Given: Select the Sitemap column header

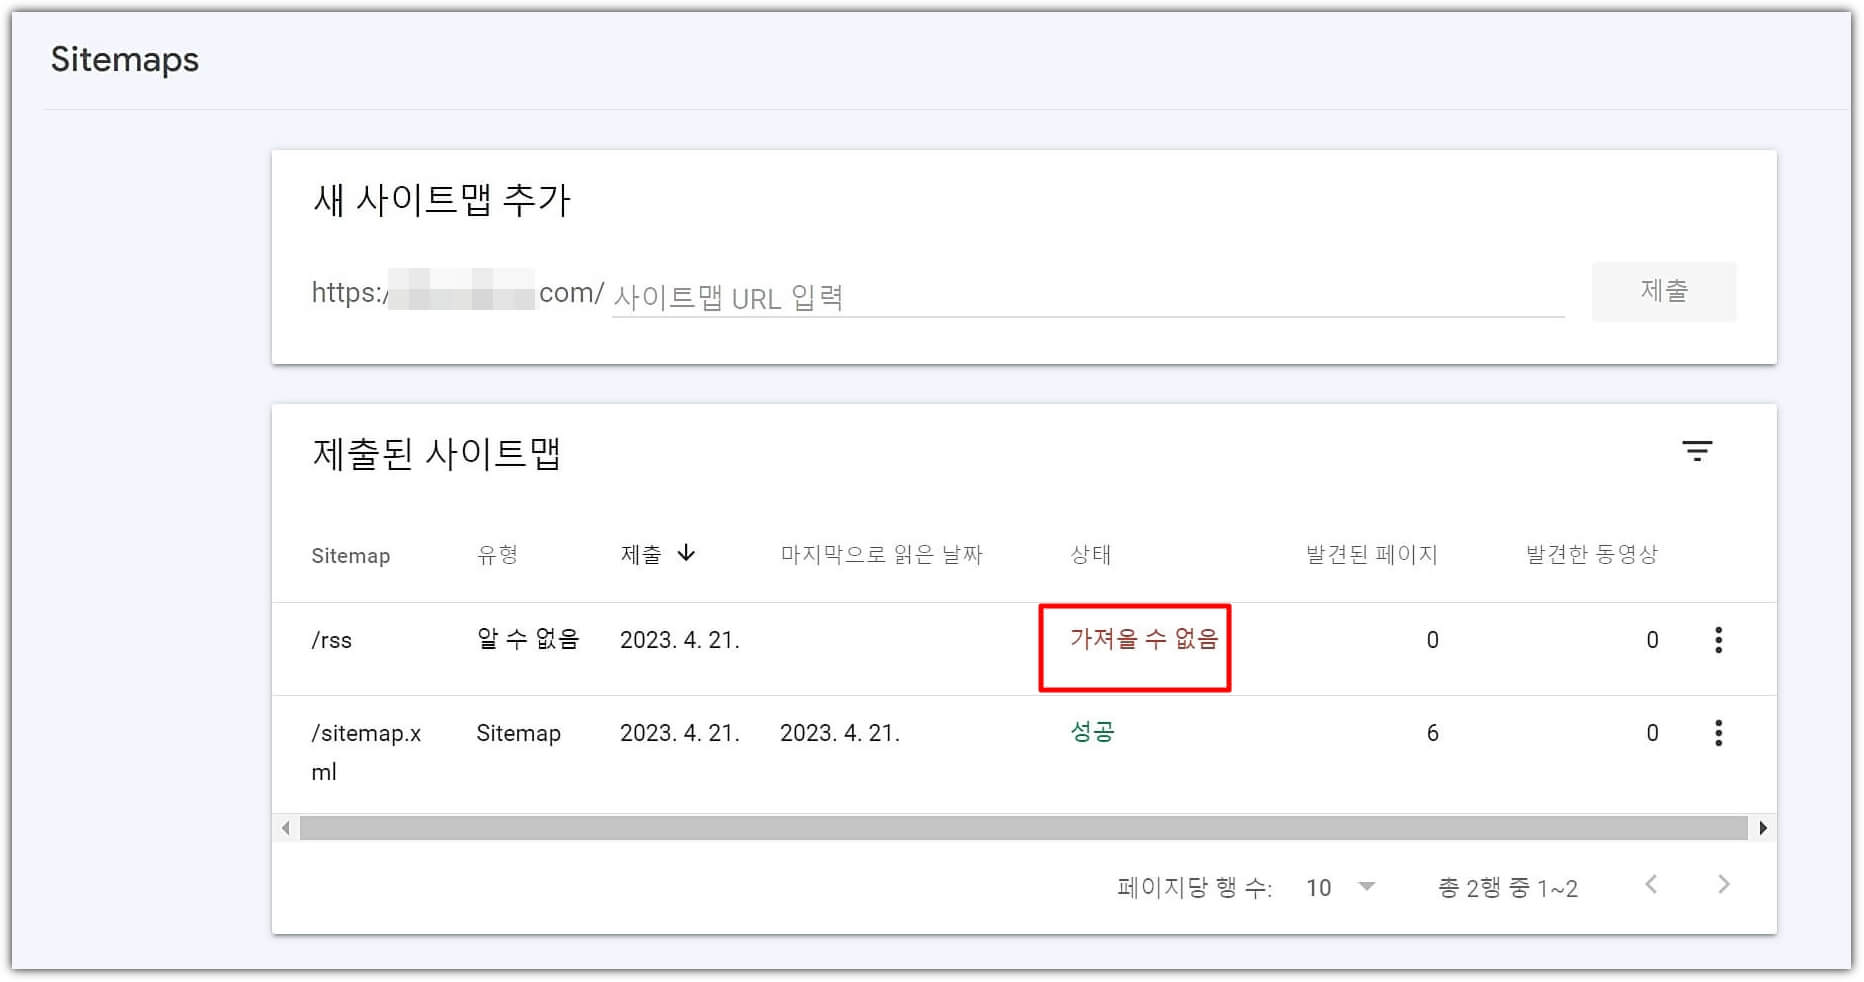Looking at the screenshot, I should [x=350, y=555].
